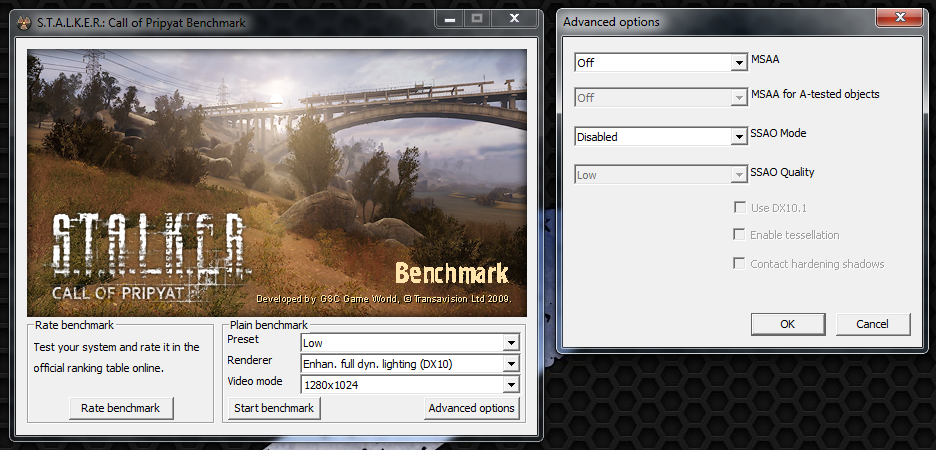Open the Video mode dropdown showing 1280x1024
The height and width of the screenshot is (450, 936).
pyautogui.click(x=410, y=385)
